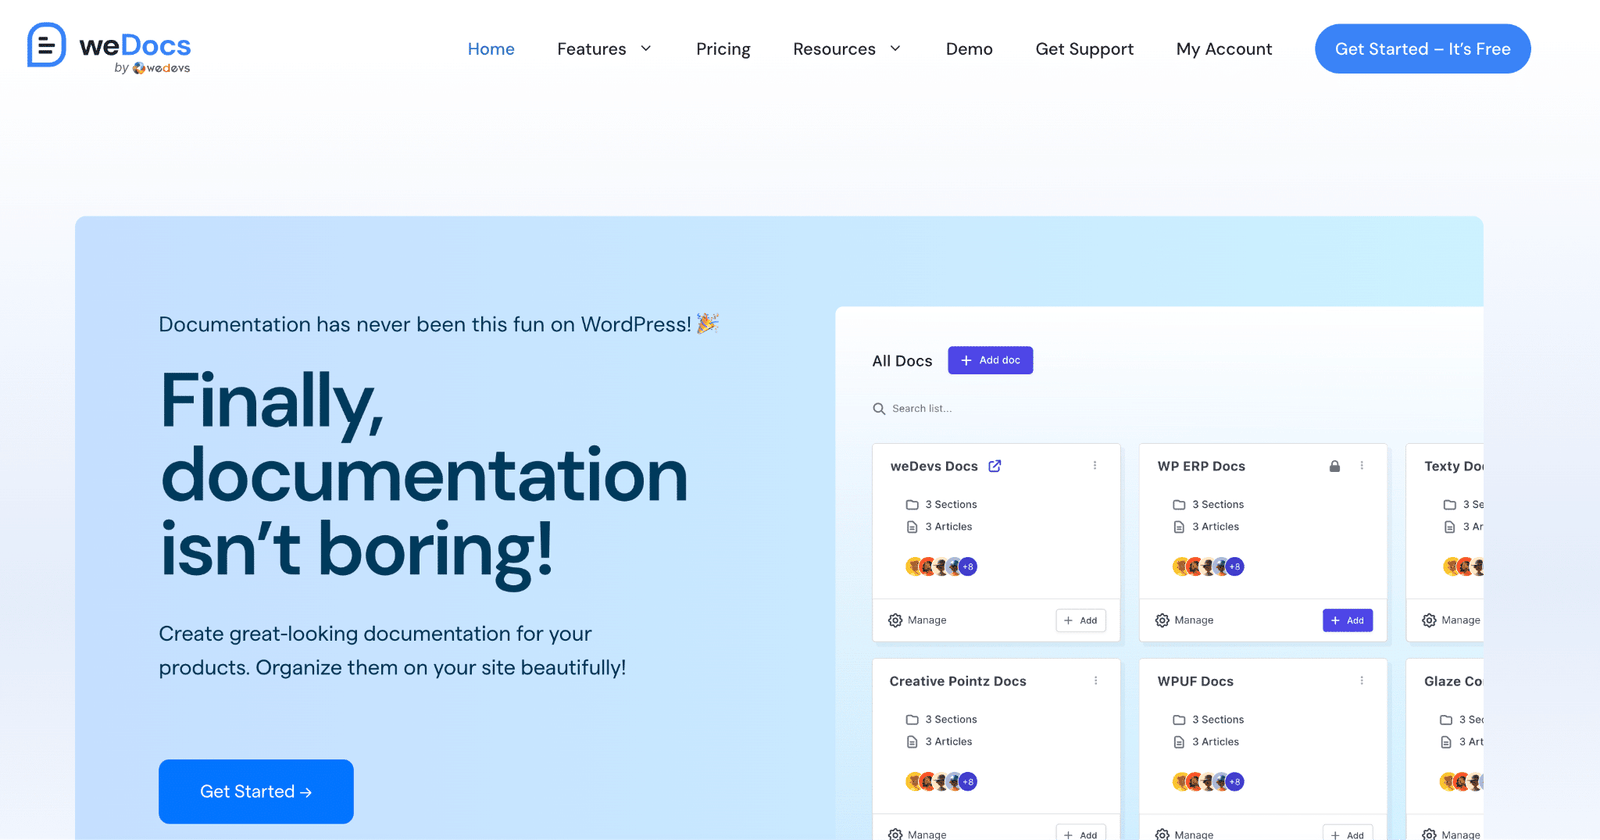
Task: Click '3 Sections' in Creative Pointz Docs card
Action: 951,720
